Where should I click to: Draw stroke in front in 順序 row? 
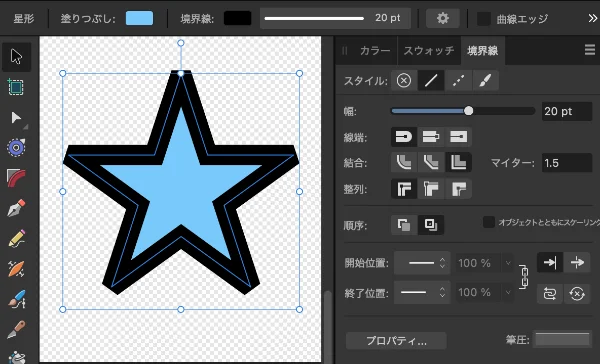(431, 225)
